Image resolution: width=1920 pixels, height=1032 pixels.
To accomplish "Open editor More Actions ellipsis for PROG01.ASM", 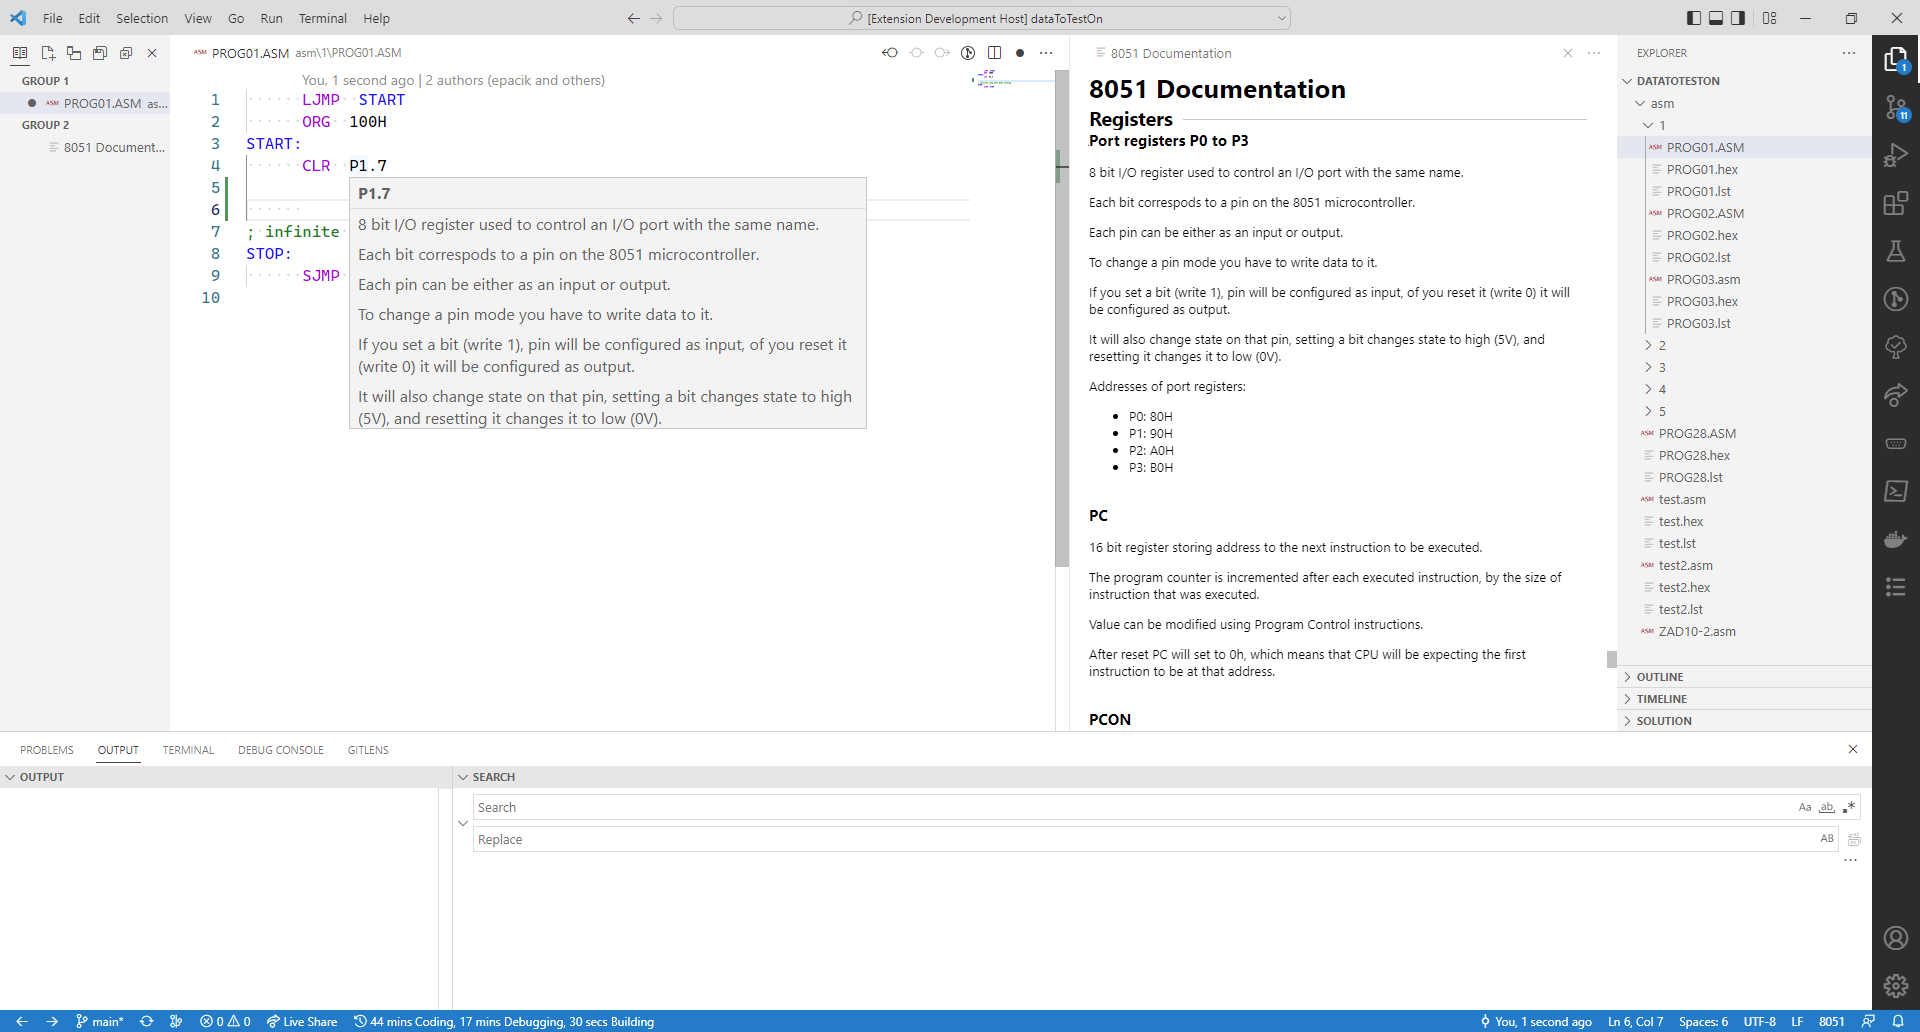I will (1046, 53).
